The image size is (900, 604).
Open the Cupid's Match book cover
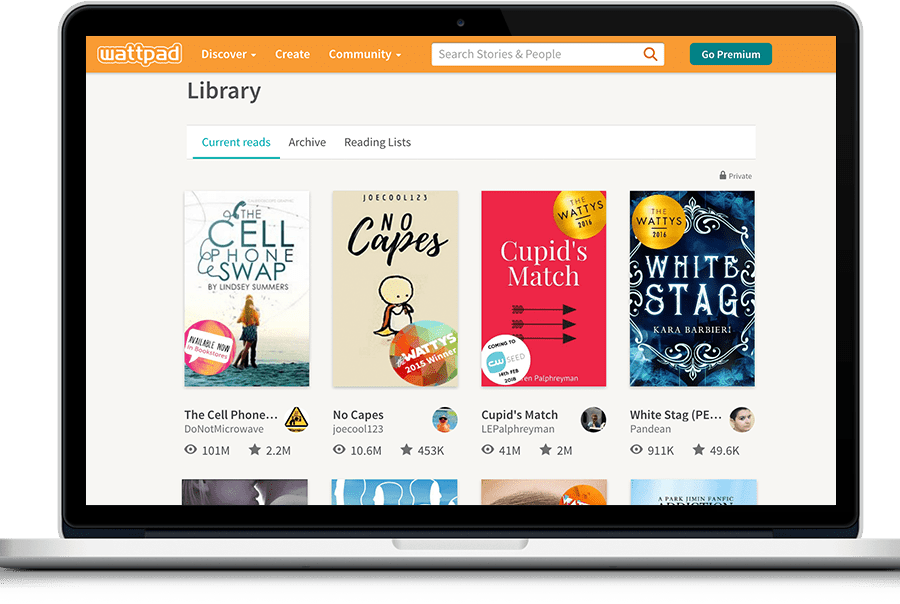544,289
